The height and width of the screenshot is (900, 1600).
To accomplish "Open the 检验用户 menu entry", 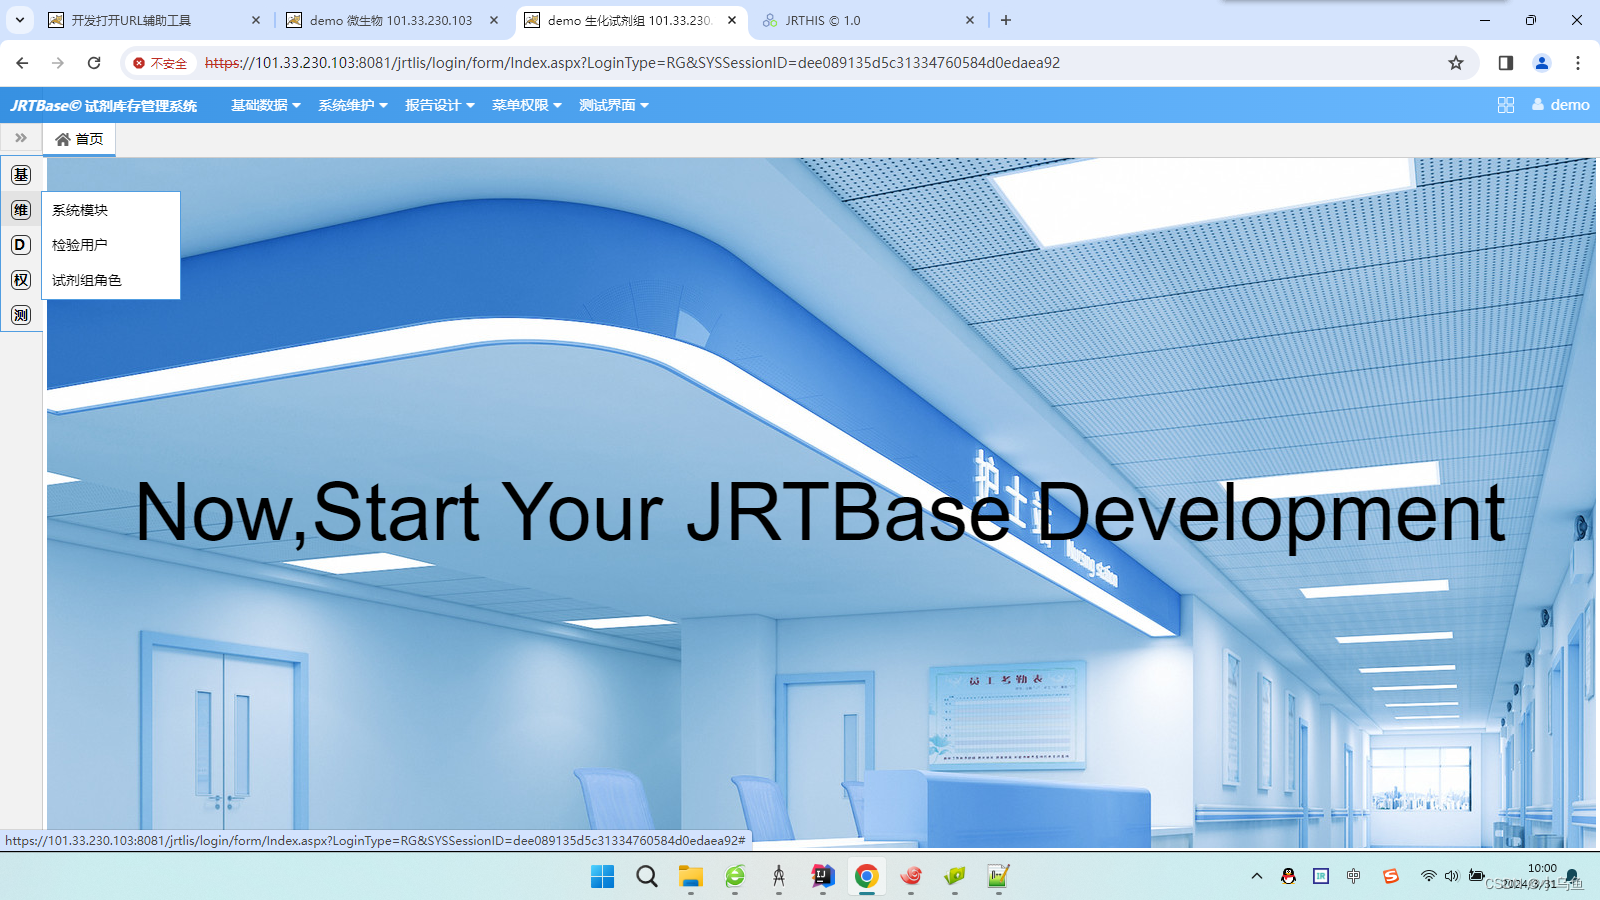I will [111, 245].
